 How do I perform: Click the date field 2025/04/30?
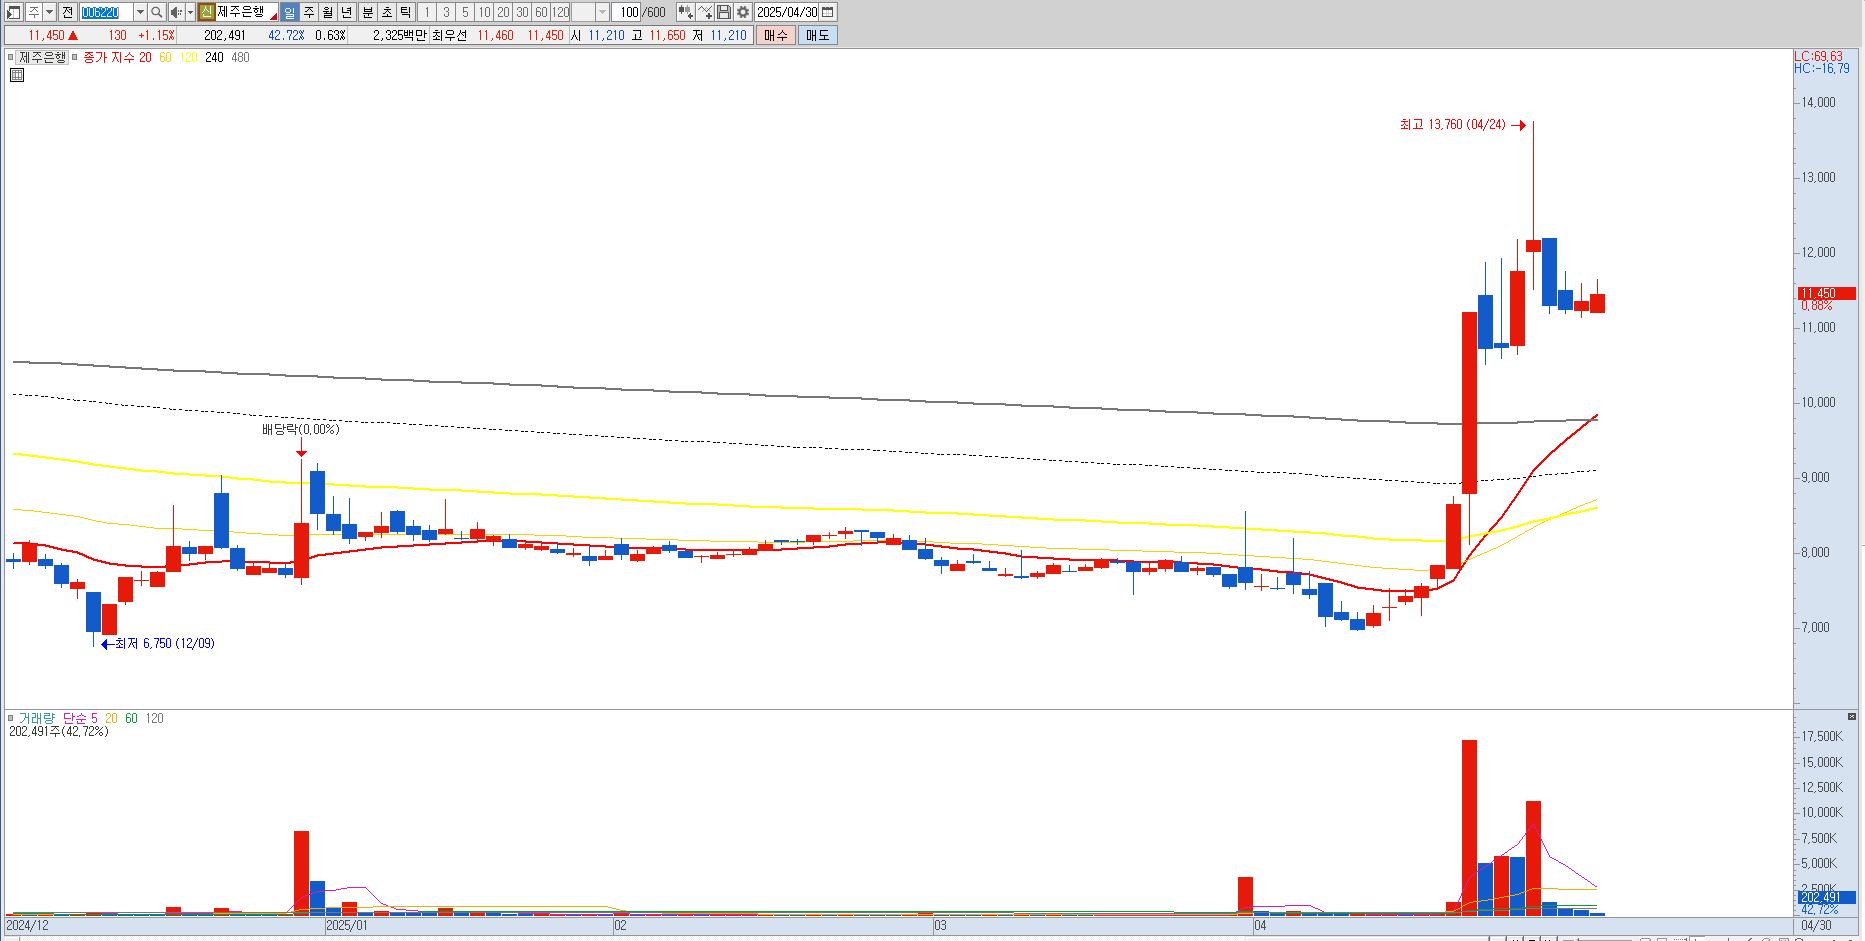tap(786, 12)
